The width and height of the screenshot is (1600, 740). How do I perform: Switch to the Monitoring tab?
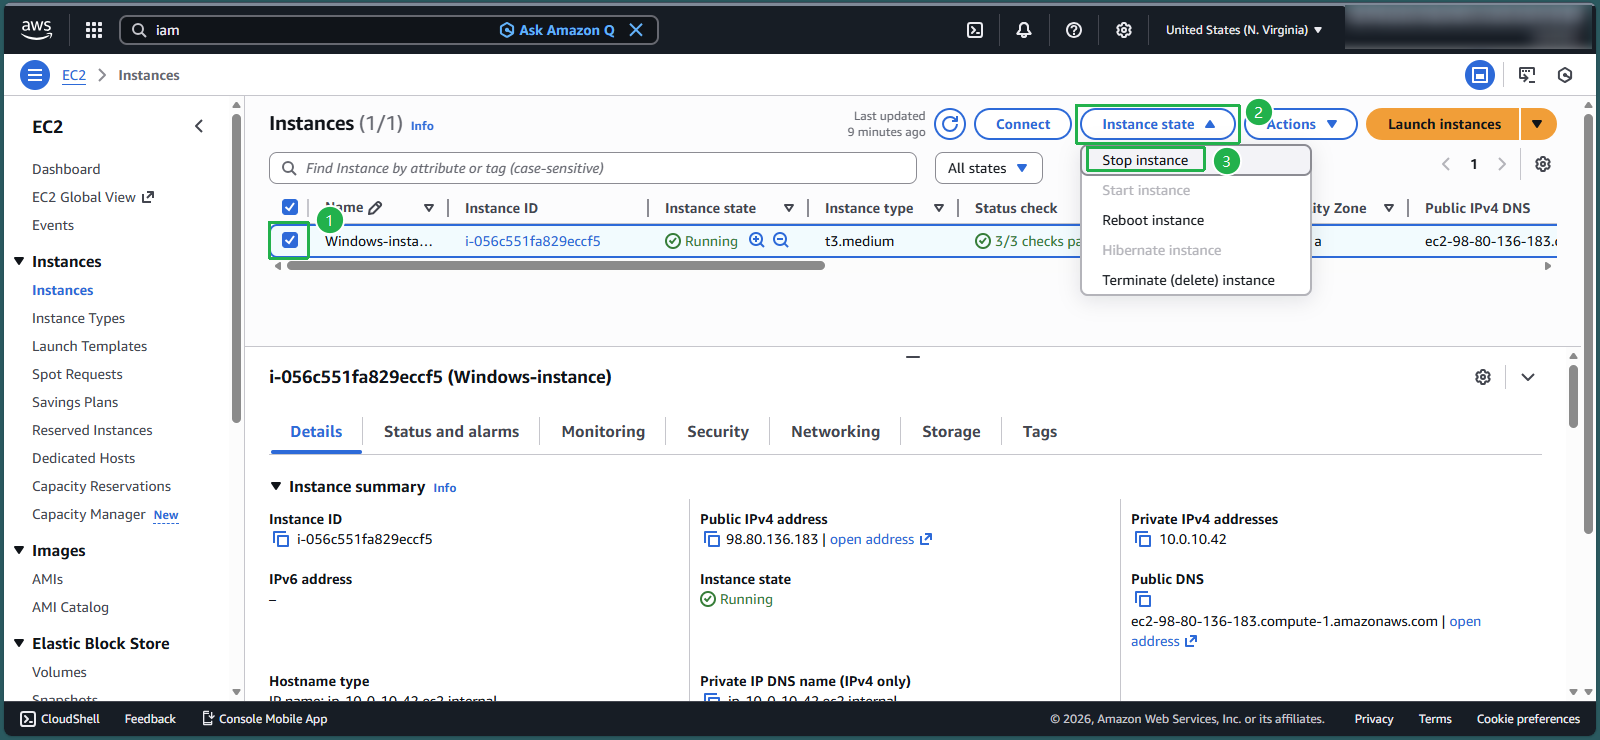point(603,431)
